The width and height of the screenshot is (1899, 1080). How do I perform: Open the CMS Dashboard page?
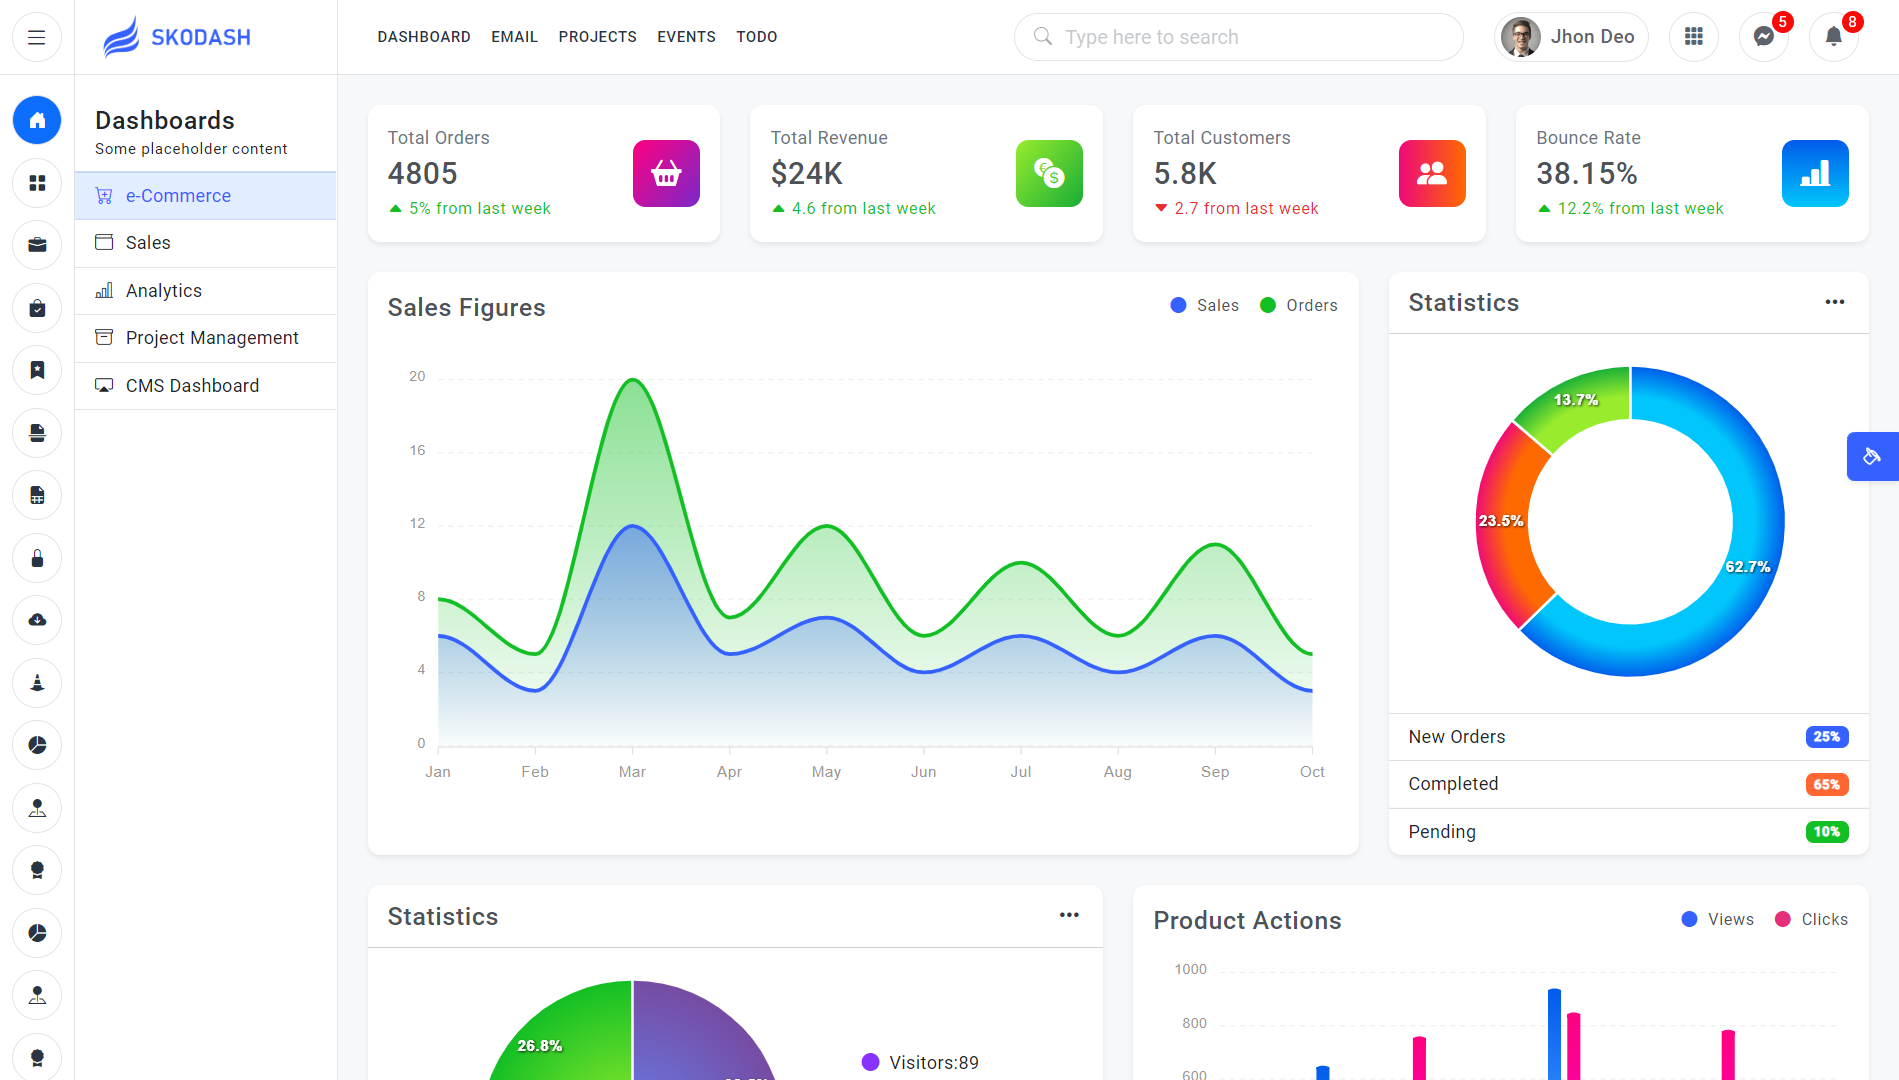tap(192, 385)
